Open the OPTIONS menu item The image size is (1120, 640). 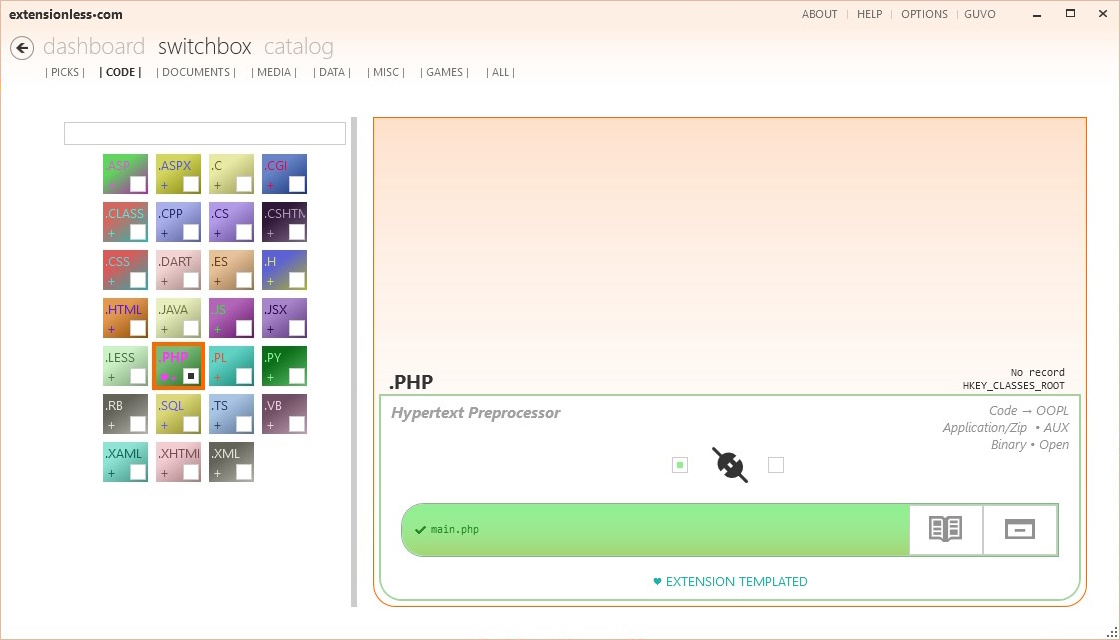point(924,14)
